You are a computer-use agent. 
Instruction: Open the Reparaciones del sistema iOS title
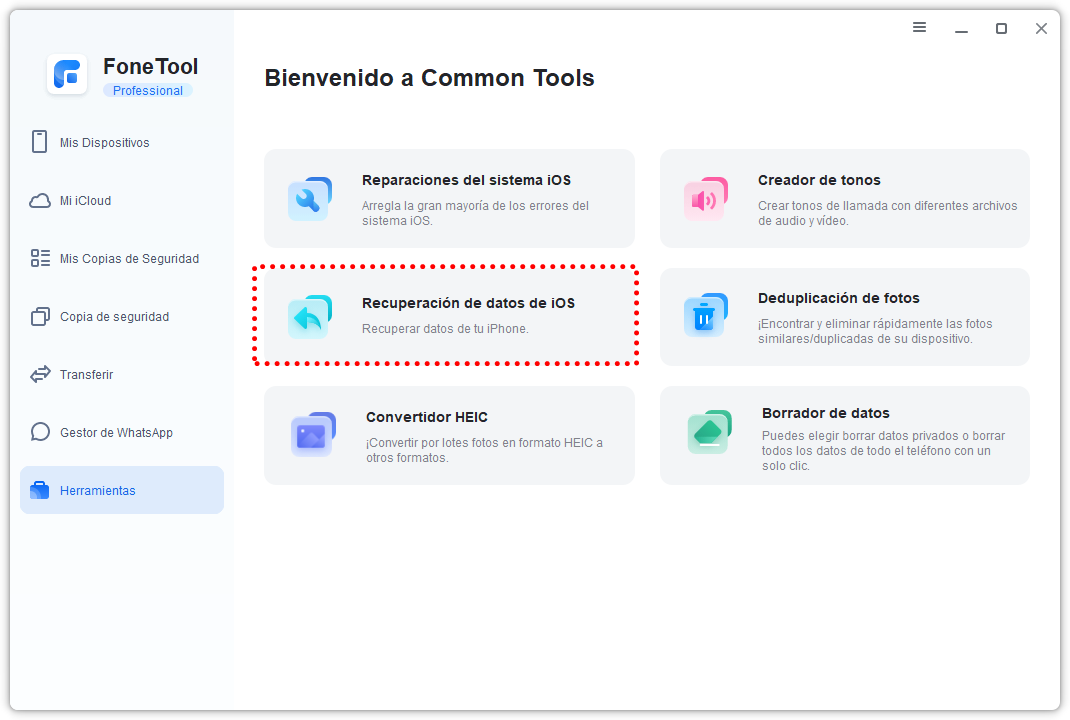pos(466,181)
